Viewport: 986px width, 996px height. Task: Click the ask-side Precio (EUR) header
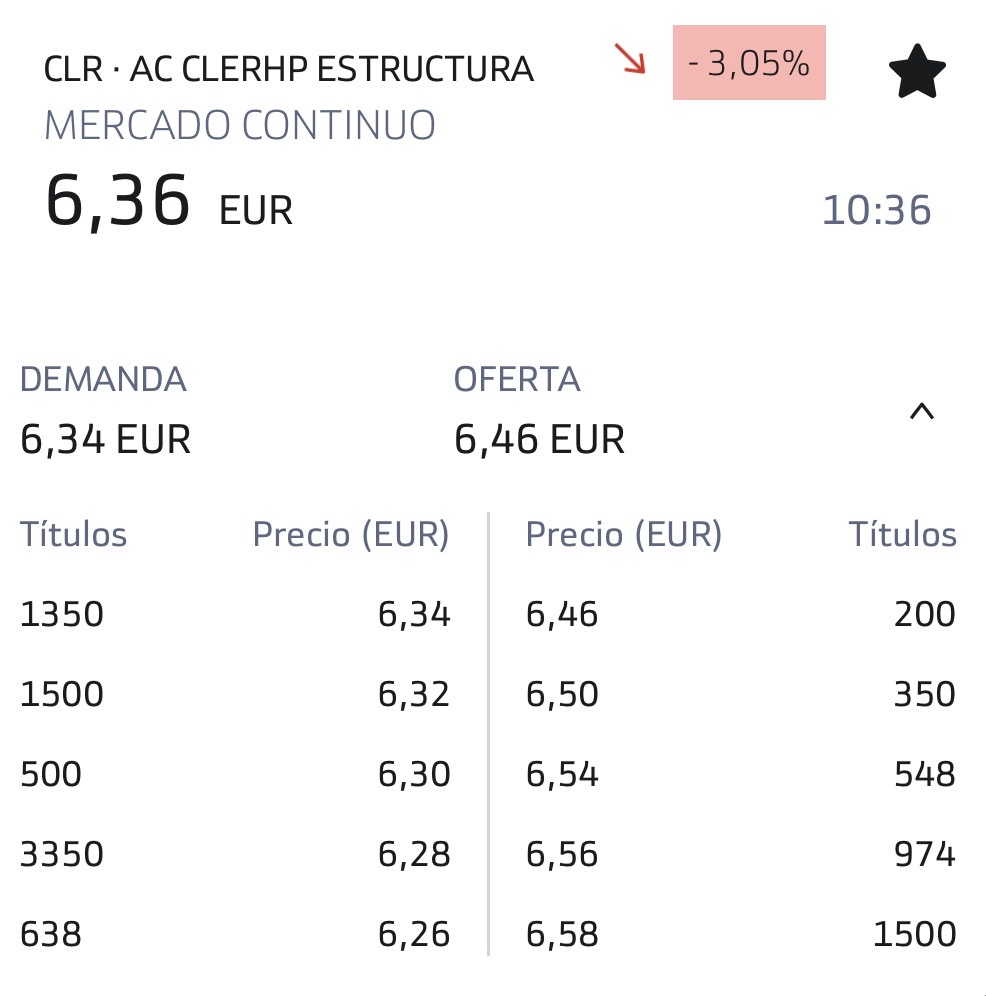[x=623, y=535]
